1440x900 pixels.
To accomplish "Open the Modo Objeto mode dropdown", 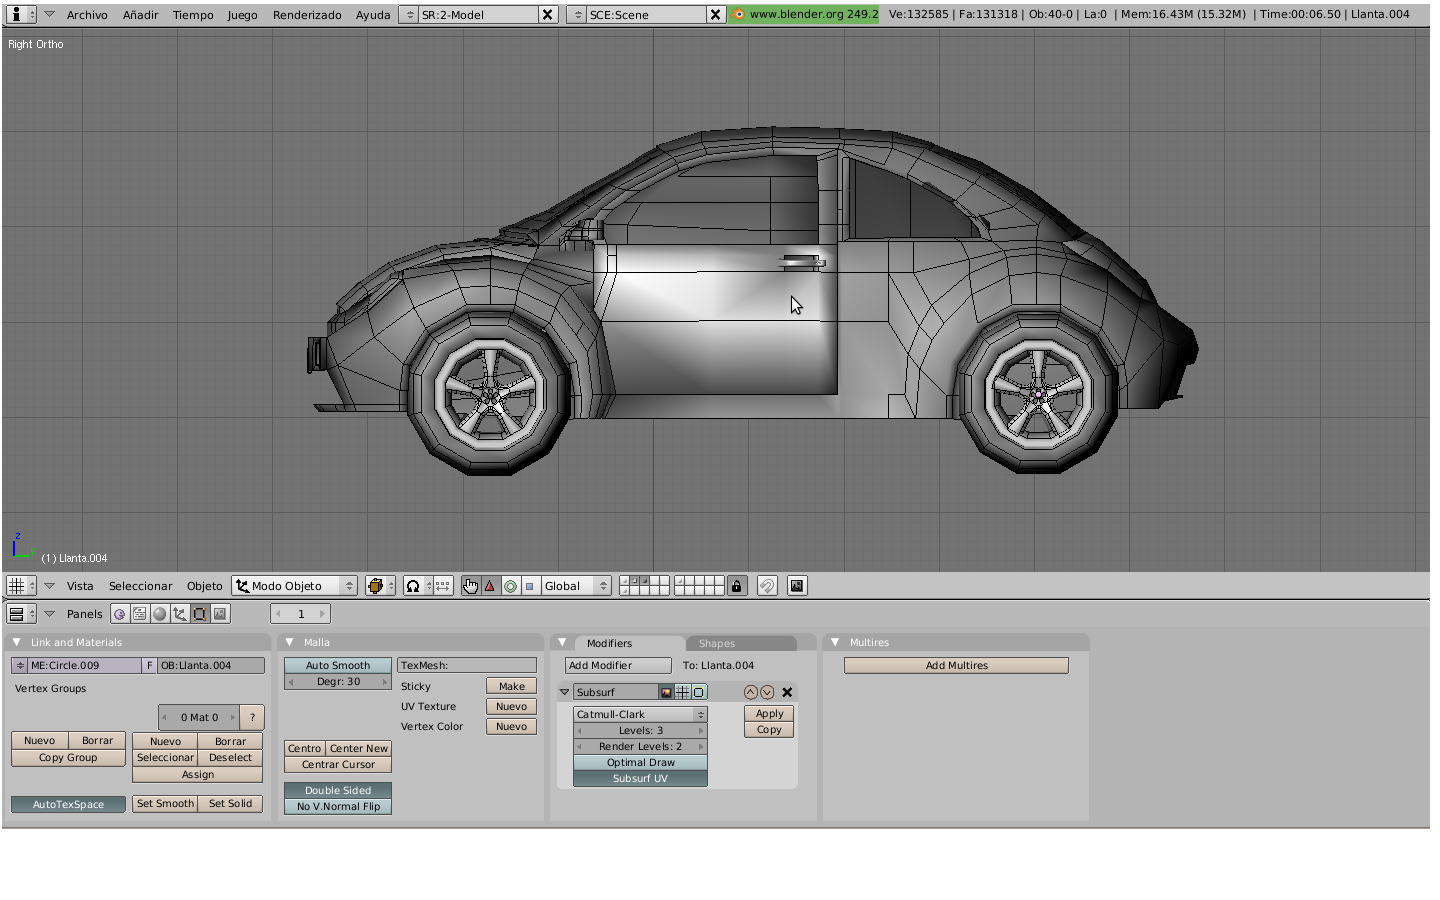I will (294, 586).
